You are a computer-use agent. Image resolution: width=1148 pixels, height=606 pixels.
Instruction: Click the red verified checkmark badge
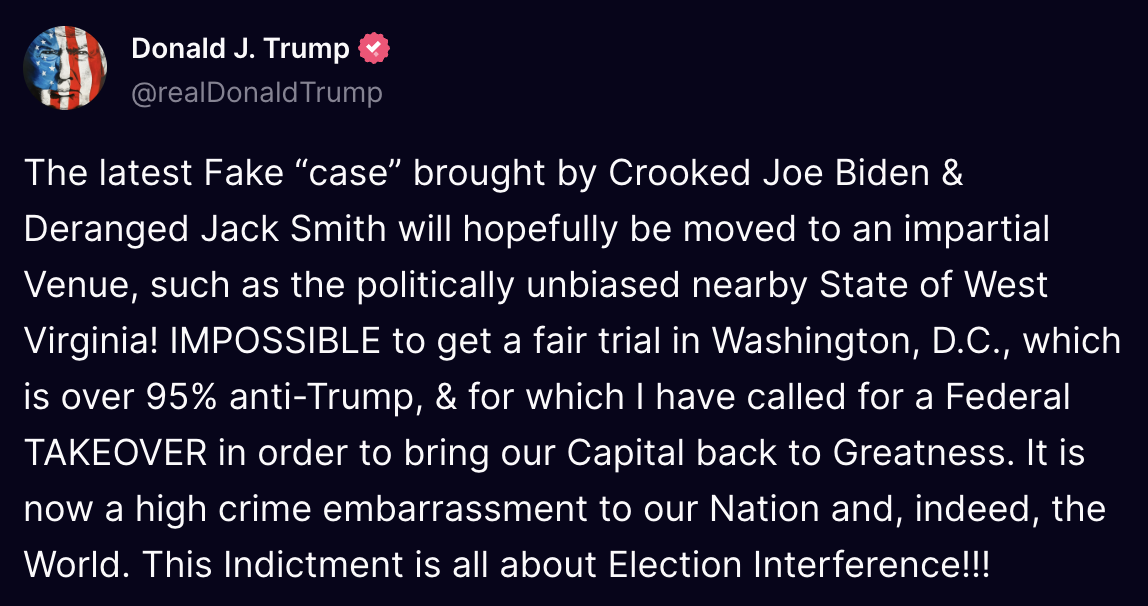pyautogui.click(x=374, y=48)
